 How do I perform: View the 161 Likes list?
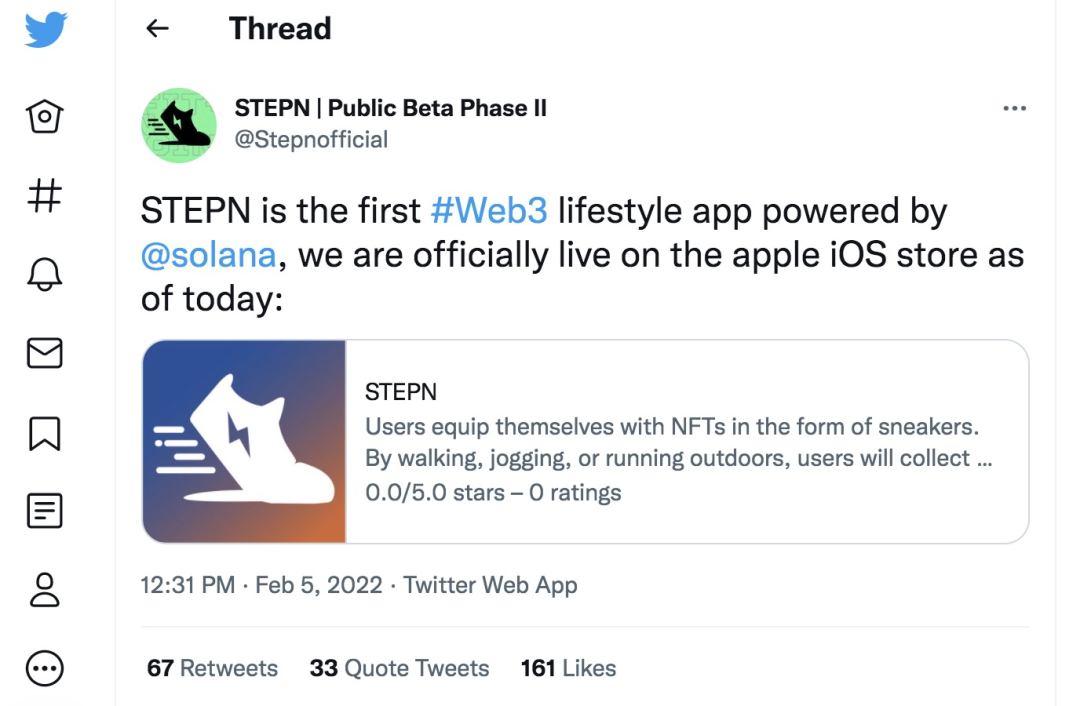(568, 668)
